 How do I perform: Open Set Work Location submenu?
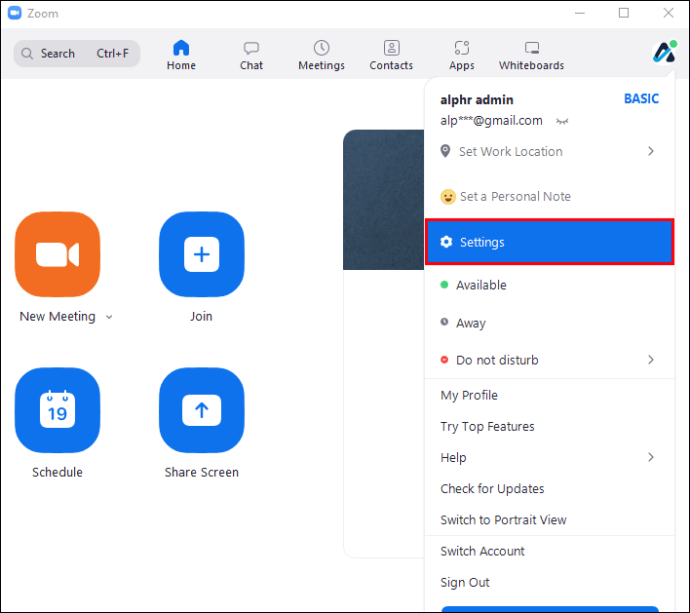coord(549,151)
